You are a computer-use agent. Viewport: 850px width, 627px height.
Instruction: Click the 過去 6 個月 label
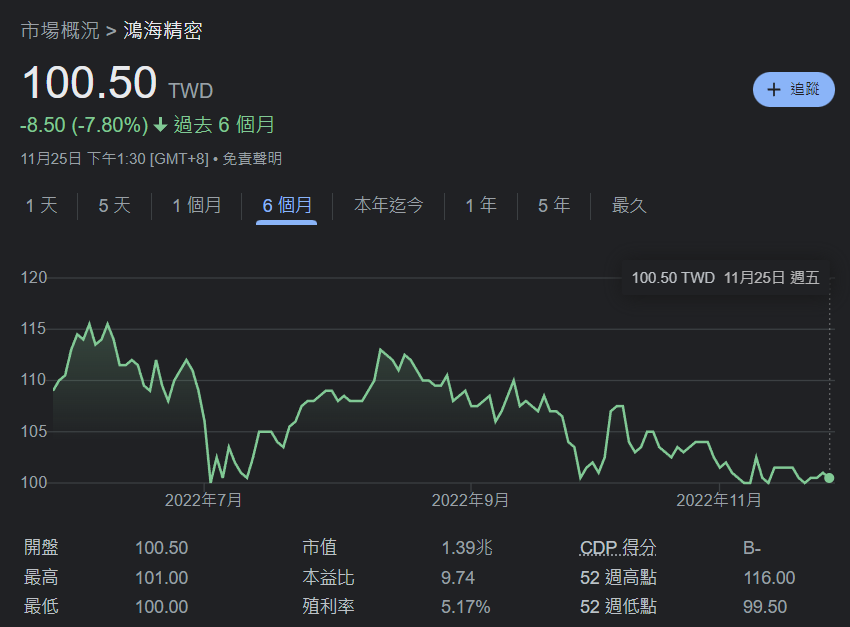click(224, 125)
